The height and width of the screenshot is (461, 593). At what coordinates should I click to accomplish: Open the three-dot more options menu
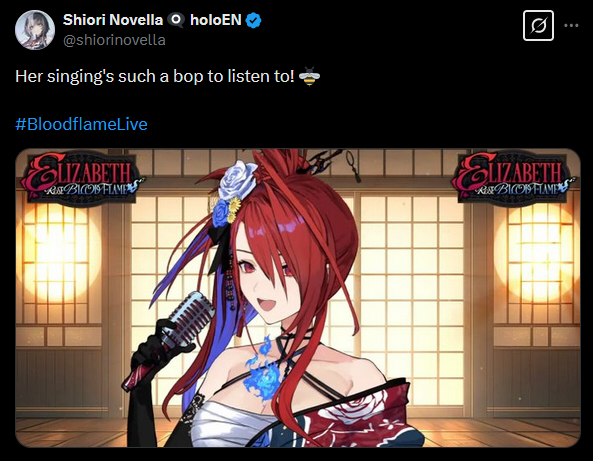tap(571, 26)
